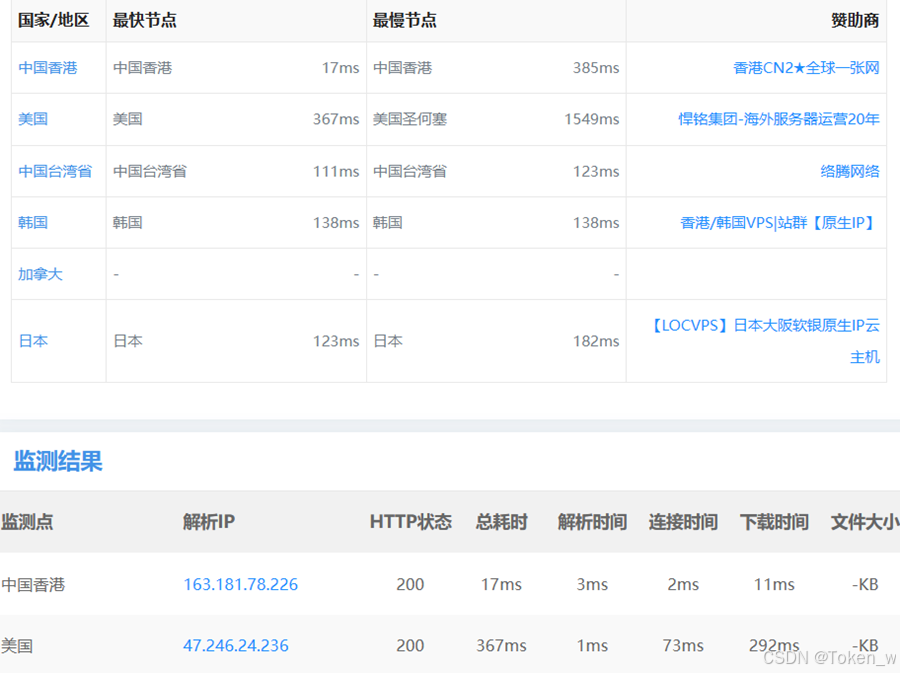900x673 pixels.
Task: Open the 中国台湾省 region link
Action: point(55,171)
